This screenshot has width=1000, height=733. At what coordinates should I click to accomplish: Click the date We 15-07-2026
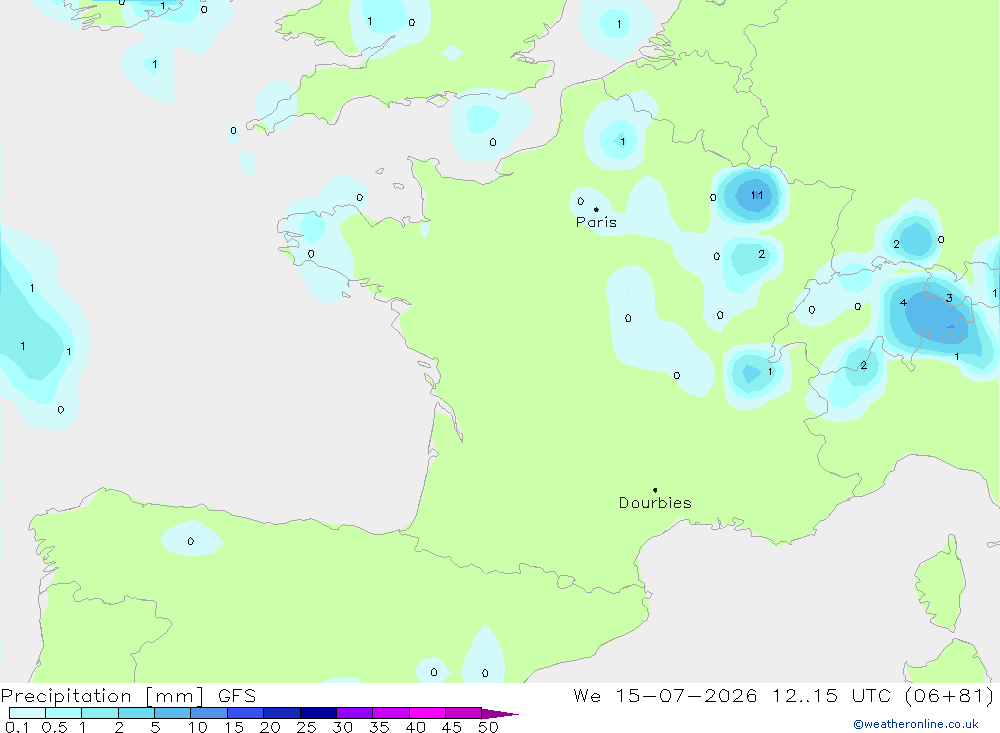pyautogui.click(x=665, y=696)
